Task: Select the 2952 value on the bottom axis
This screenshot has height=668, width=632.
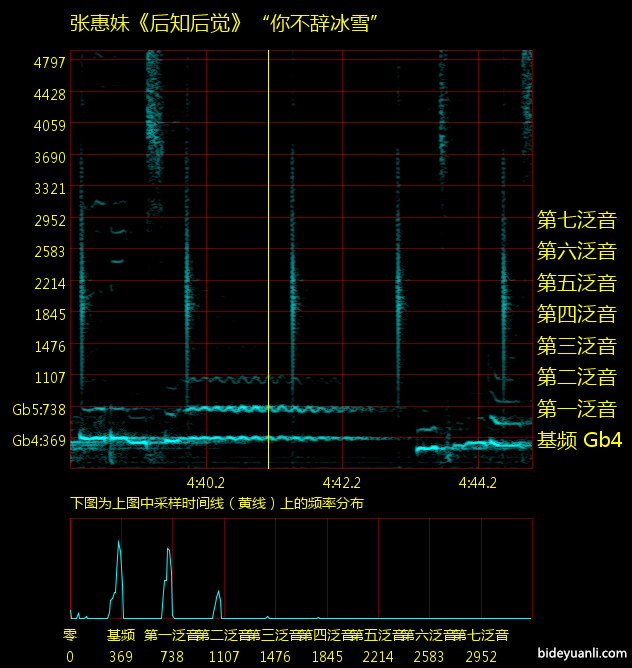Action: (481, 657)
